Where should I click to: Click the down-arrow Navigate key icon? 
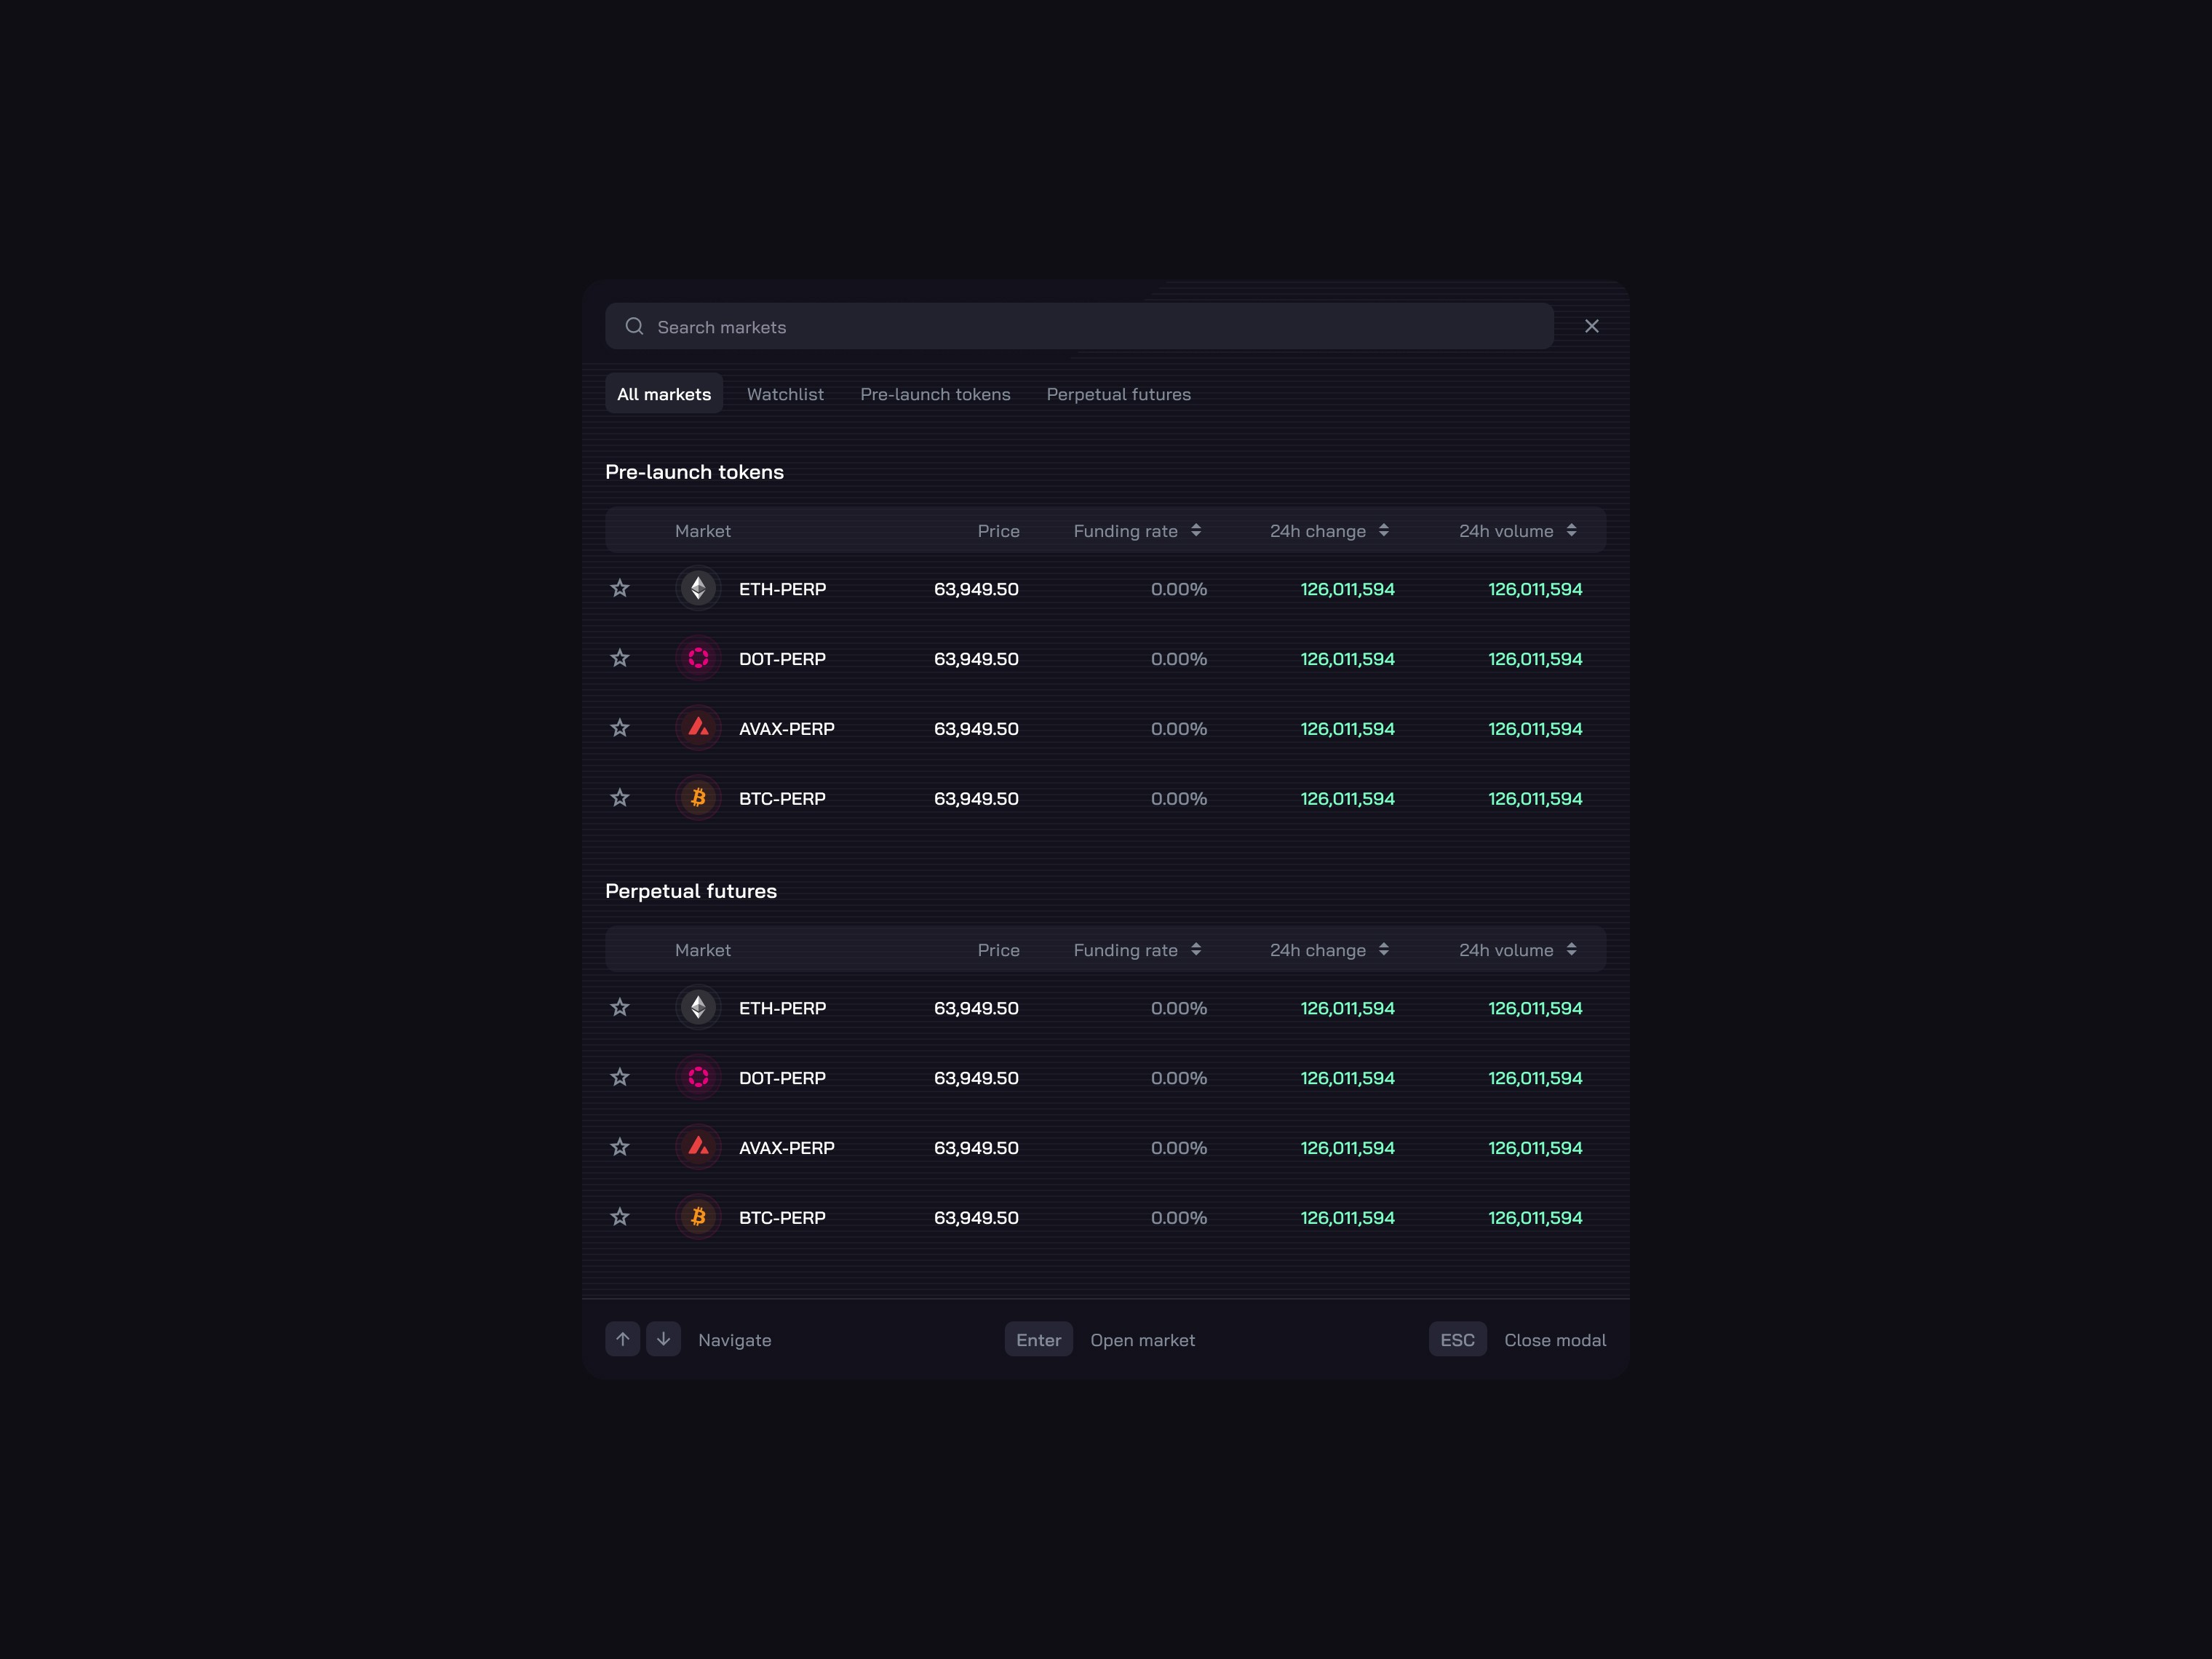(663, 1339)
